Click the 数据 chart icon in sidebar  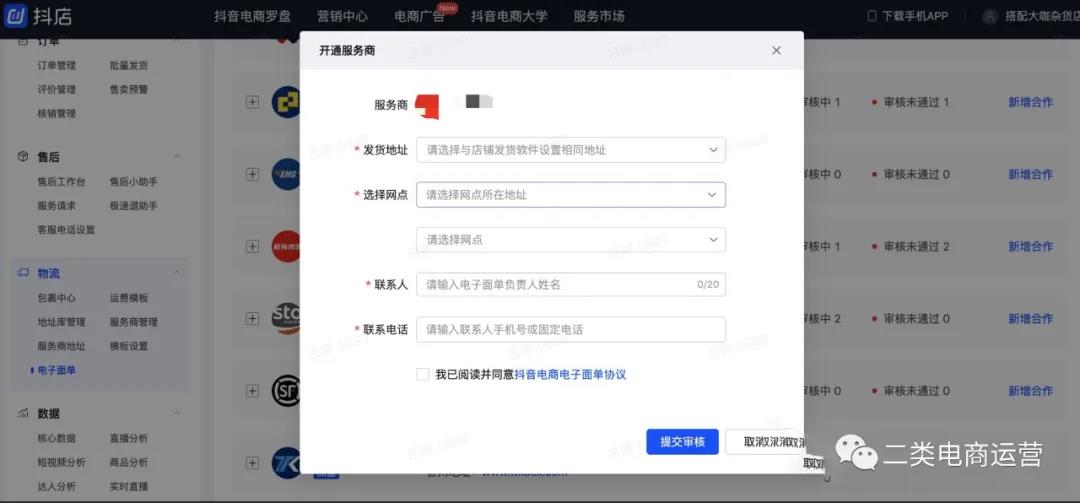(x=23, y=413)
